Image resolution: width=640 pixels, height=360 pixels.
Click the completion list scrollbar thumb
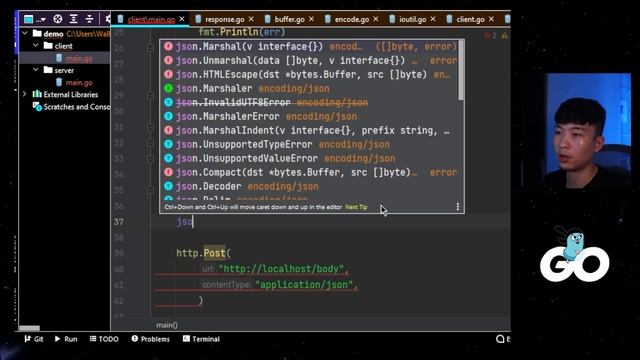[461, 70]
